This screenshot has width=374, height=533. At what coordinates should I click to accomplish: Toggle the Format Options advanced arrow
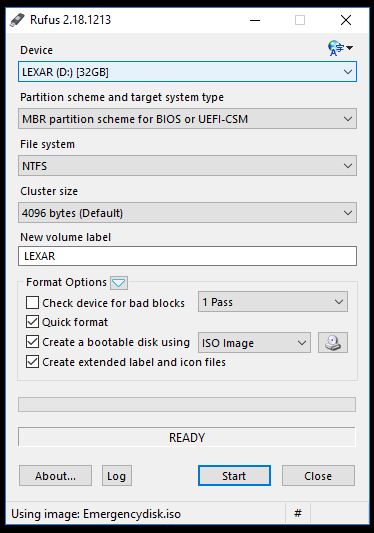coord(119,282)
